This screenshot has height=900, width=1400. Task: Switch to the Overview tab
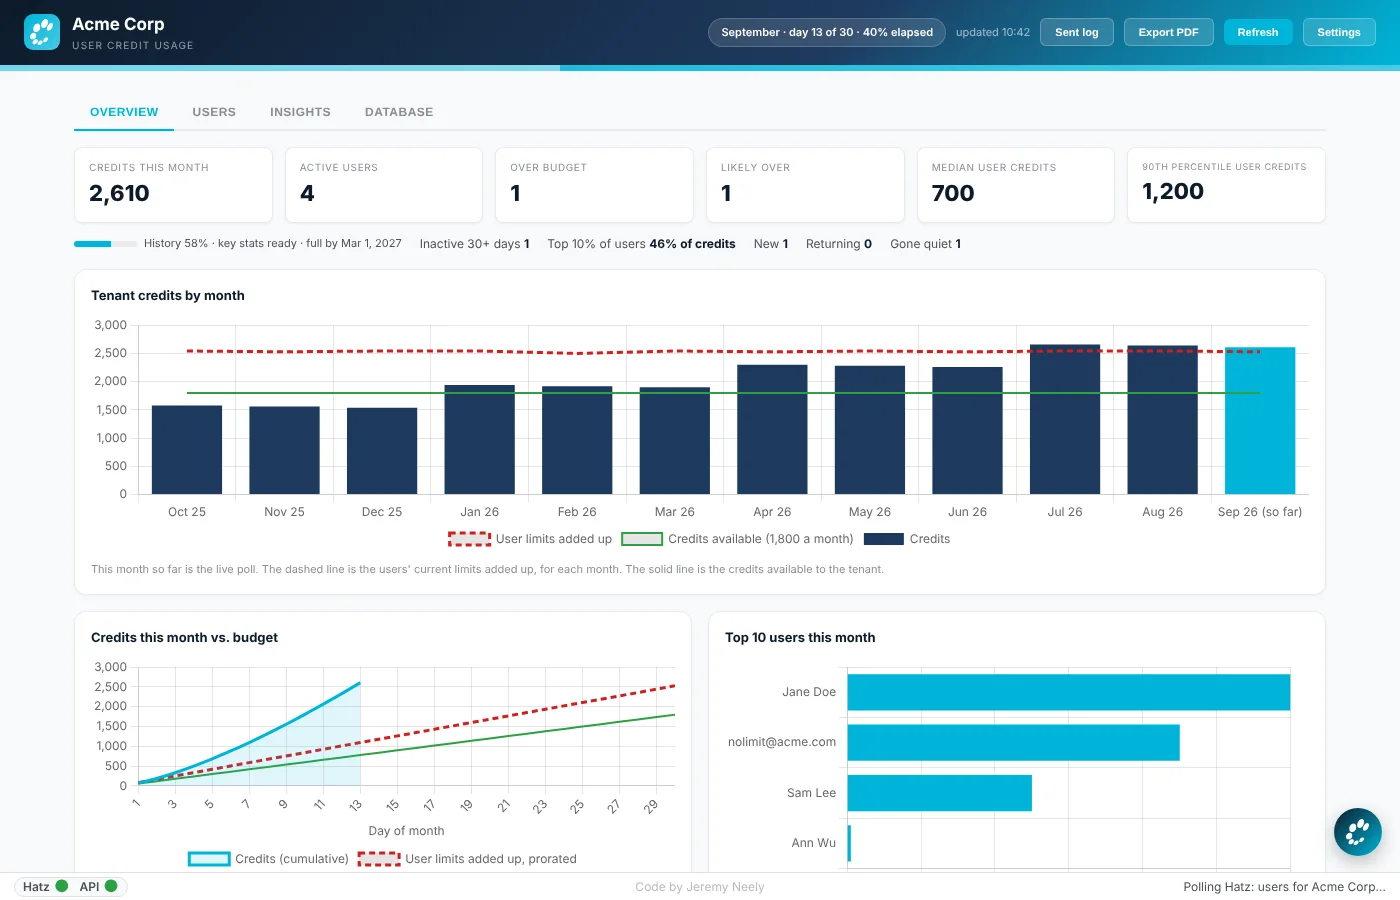[124, 112]
